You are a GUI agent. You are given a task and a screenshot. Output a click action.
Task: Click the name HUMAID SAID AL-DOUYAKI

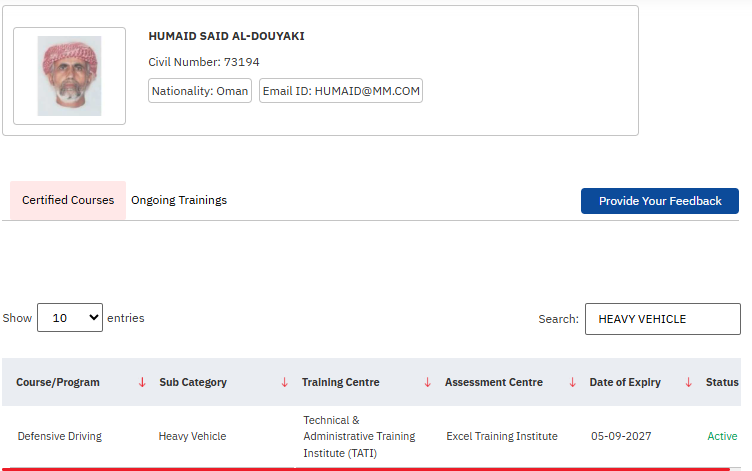pyautogui.click(x=226, y=36)
